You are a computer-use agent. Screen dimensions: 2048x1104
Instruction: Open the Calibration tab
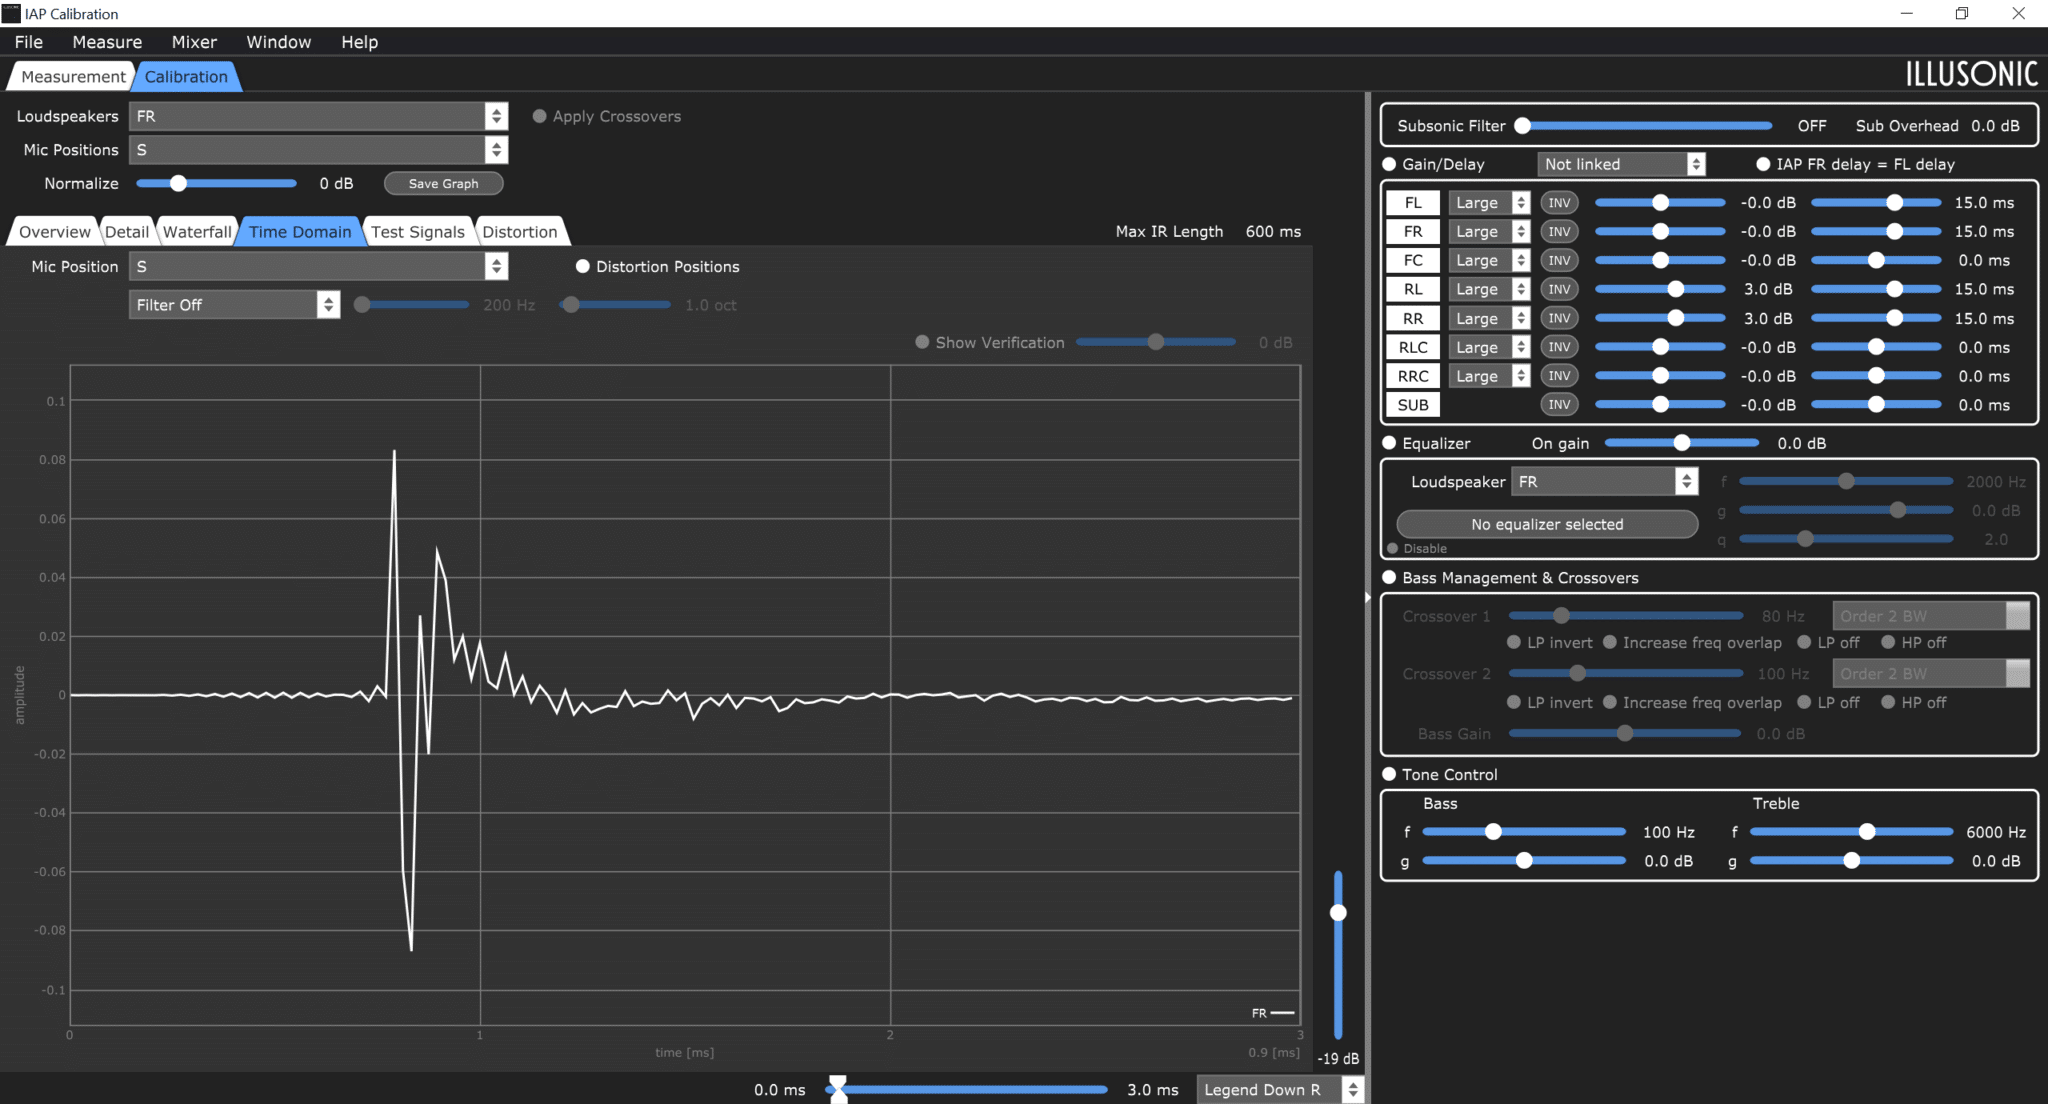point(186,77)
